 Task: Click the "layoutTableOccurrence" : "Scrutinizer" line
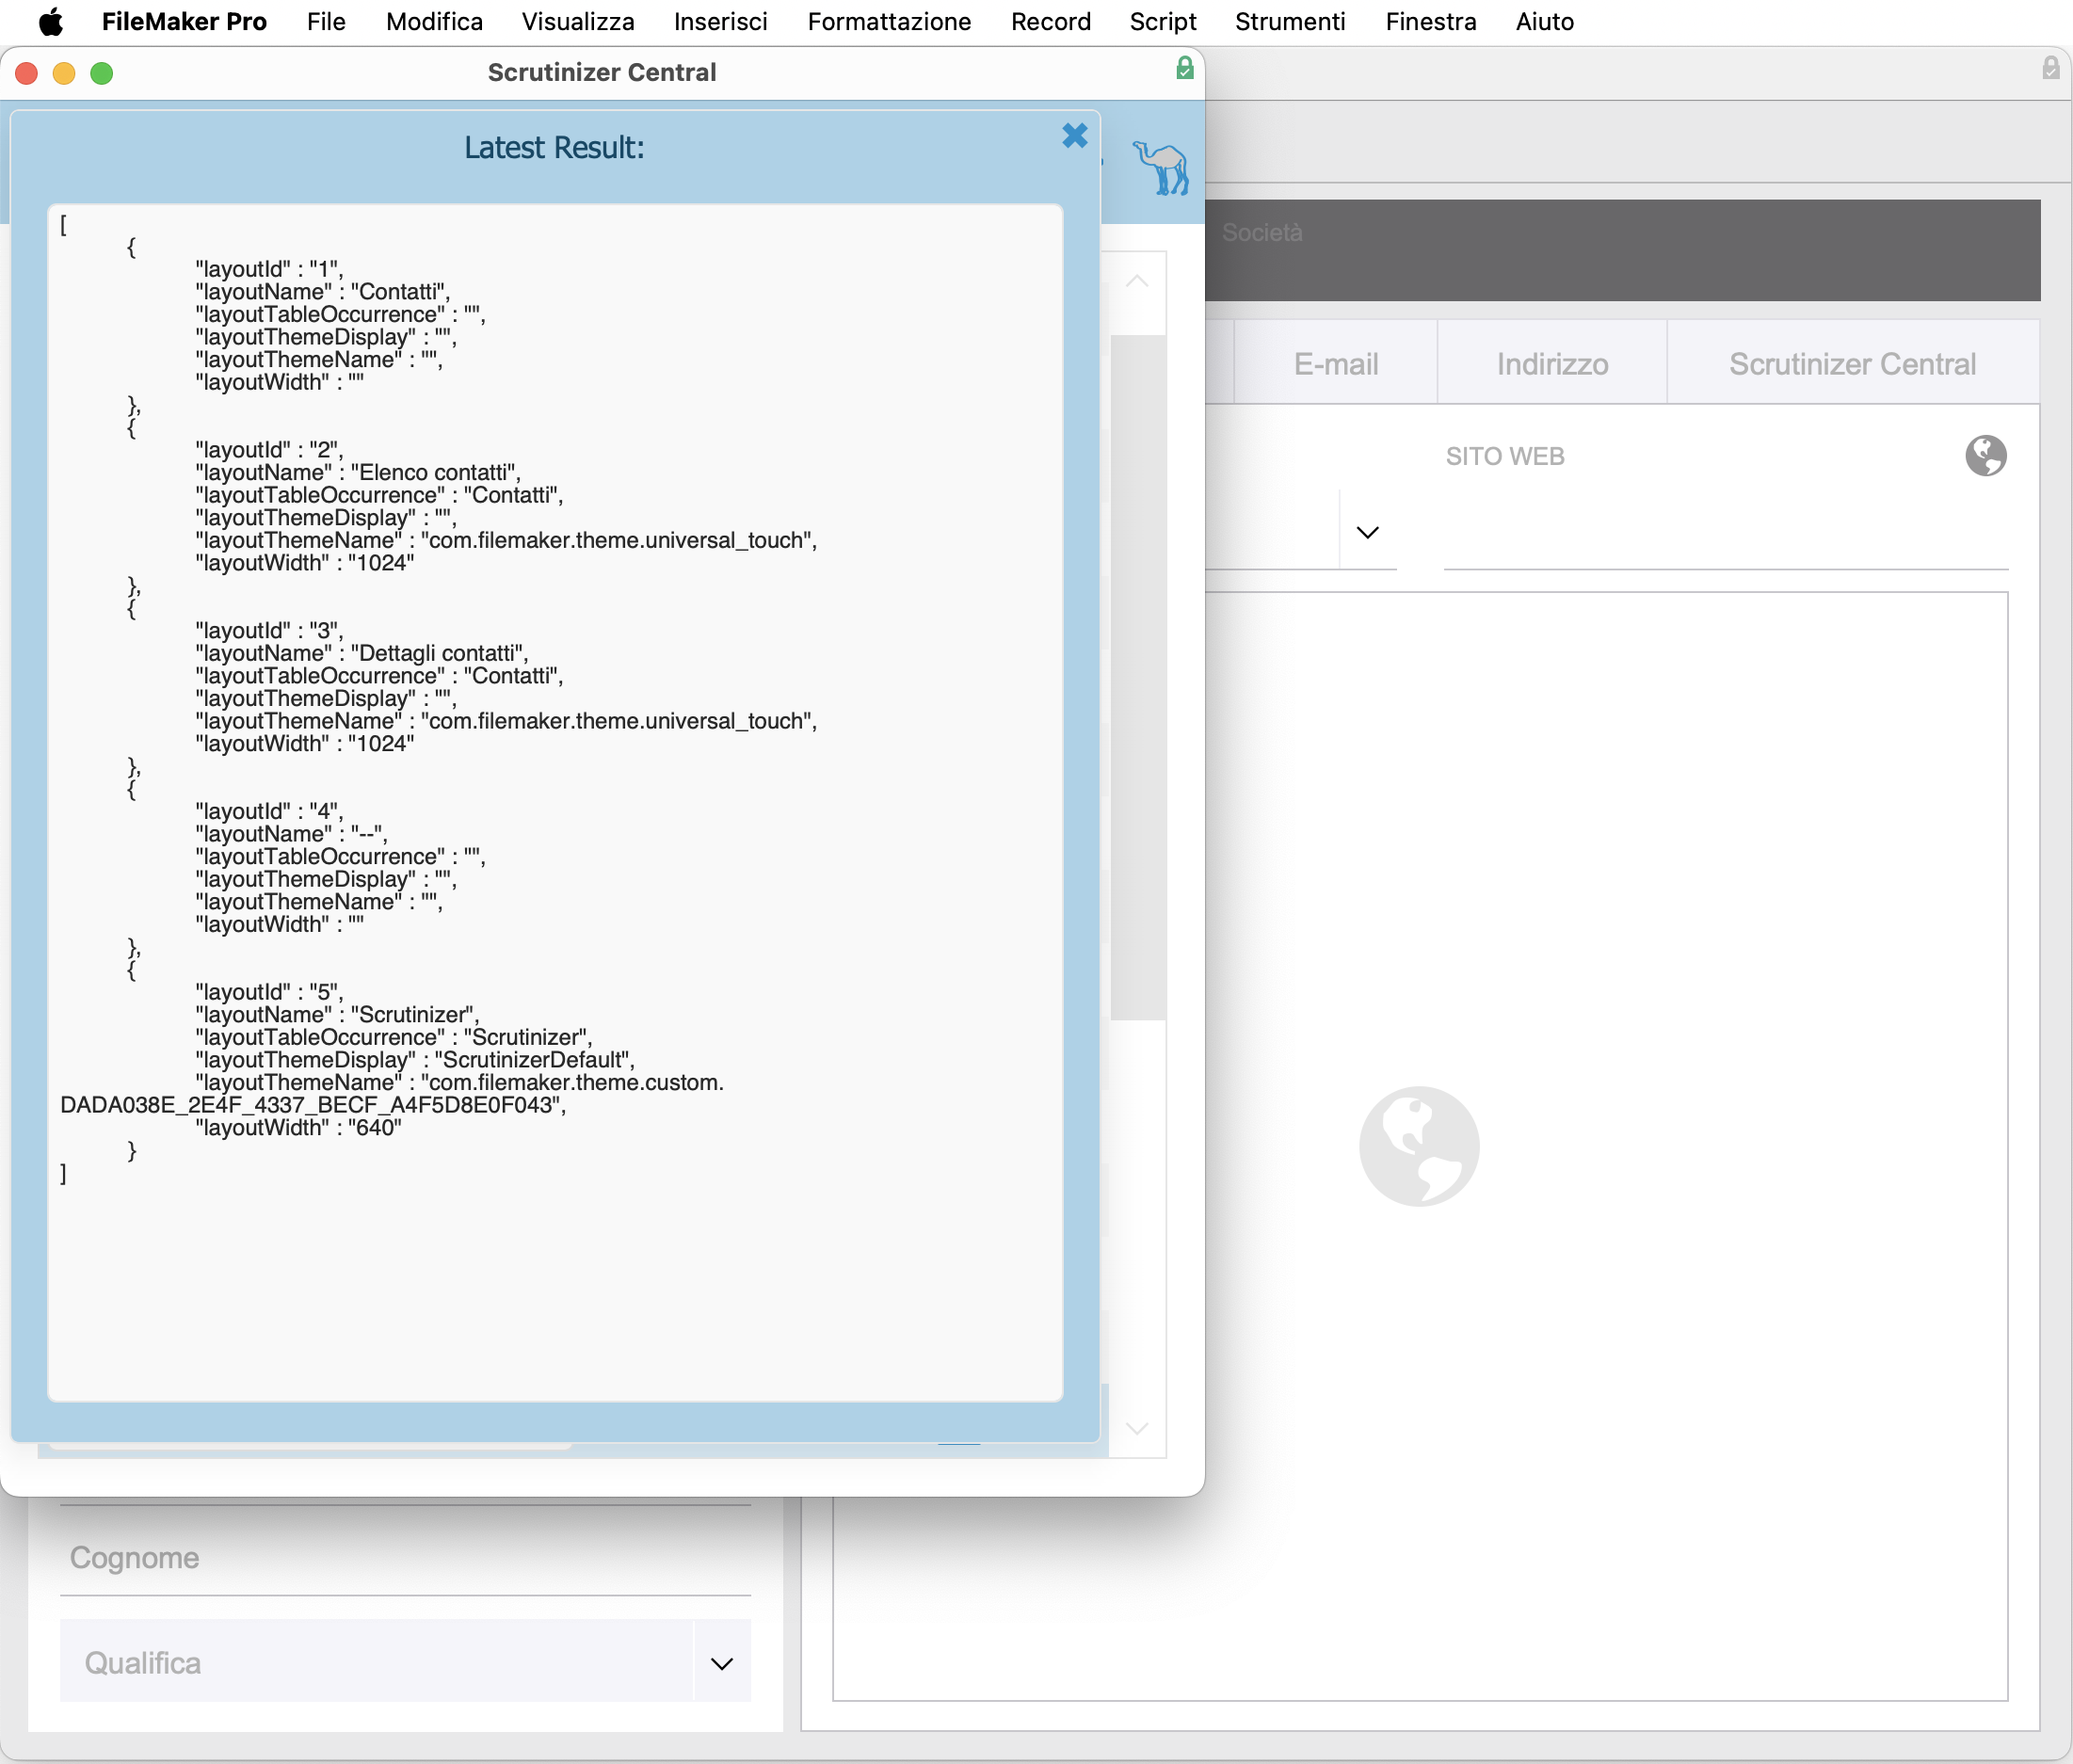[394, 1037]
